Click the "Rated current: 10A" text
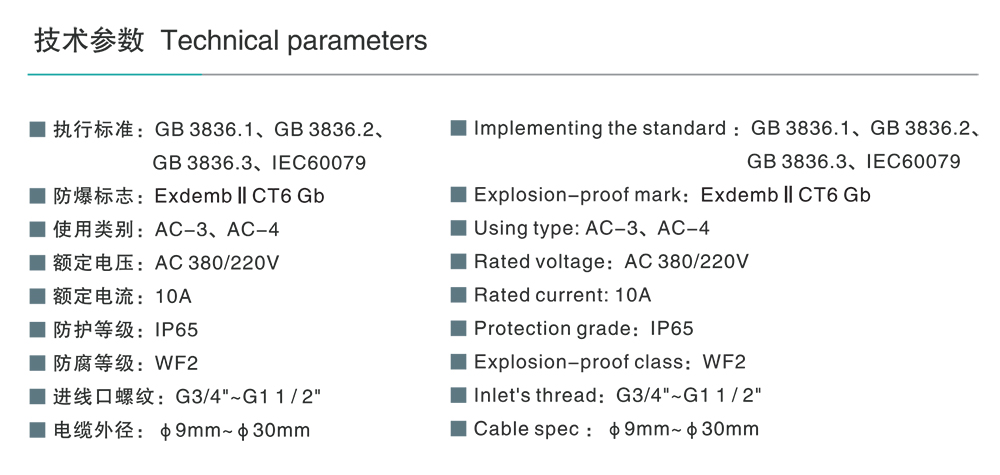 pos(562,295)
